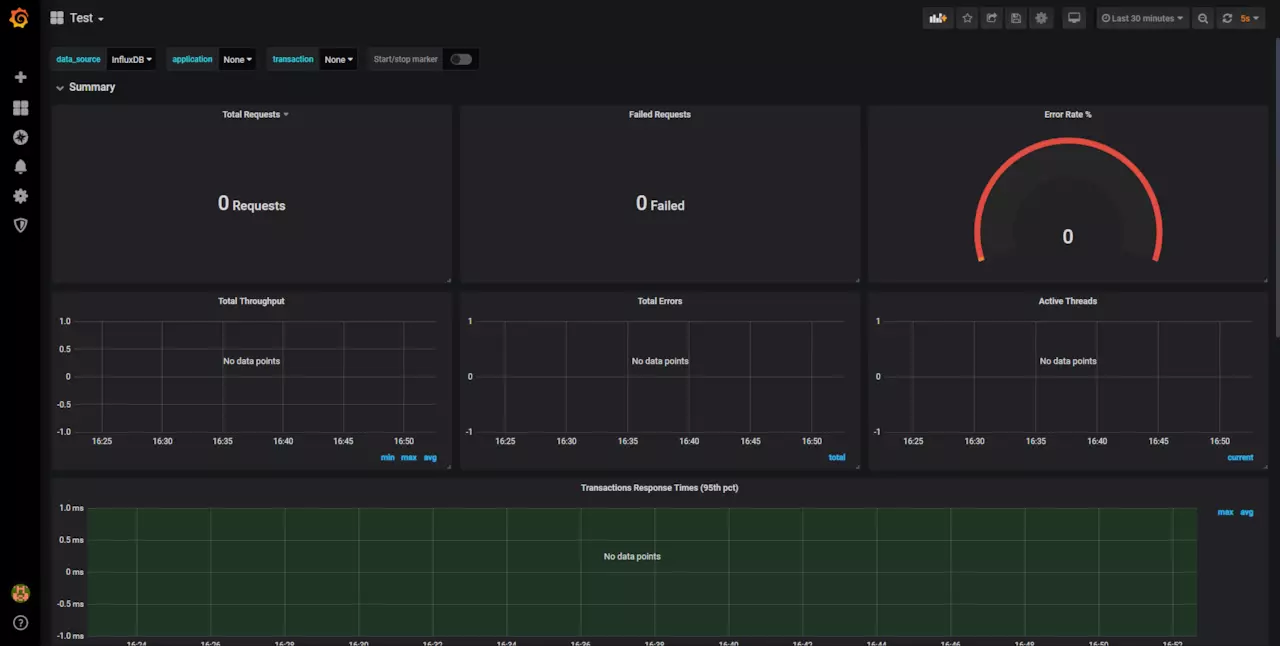The width and height of the screenshot is (1280, 646).
Task: Open the application None dropdown
Action: coord(238,59)
